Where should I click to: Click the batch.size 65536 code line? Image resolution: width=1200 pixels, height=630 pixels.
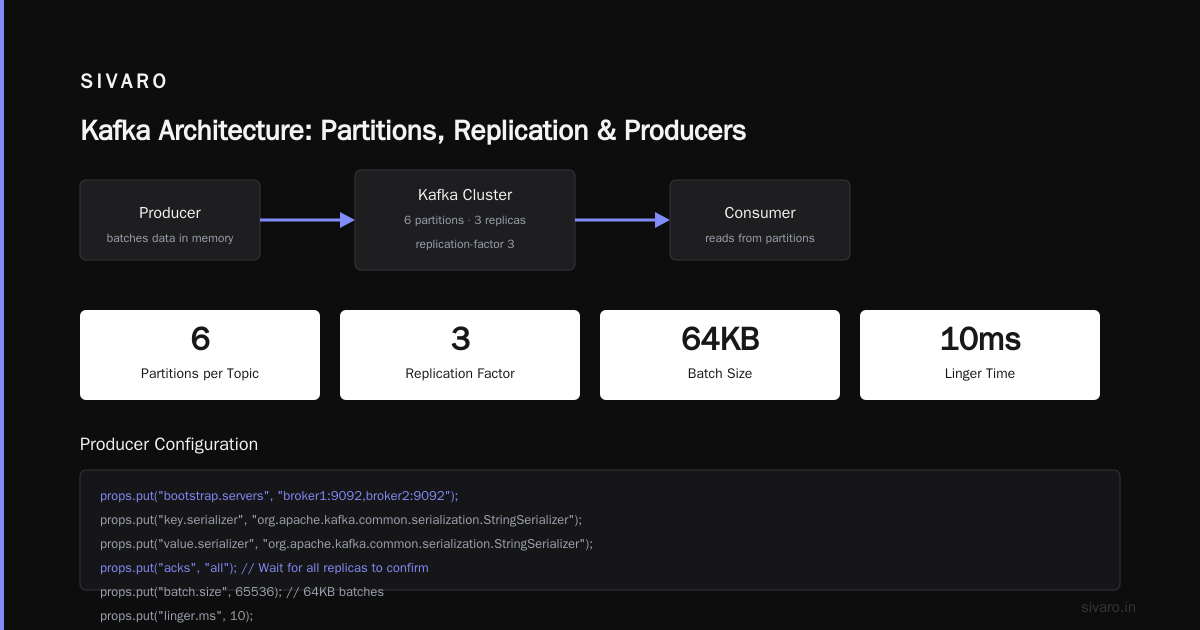242,591
